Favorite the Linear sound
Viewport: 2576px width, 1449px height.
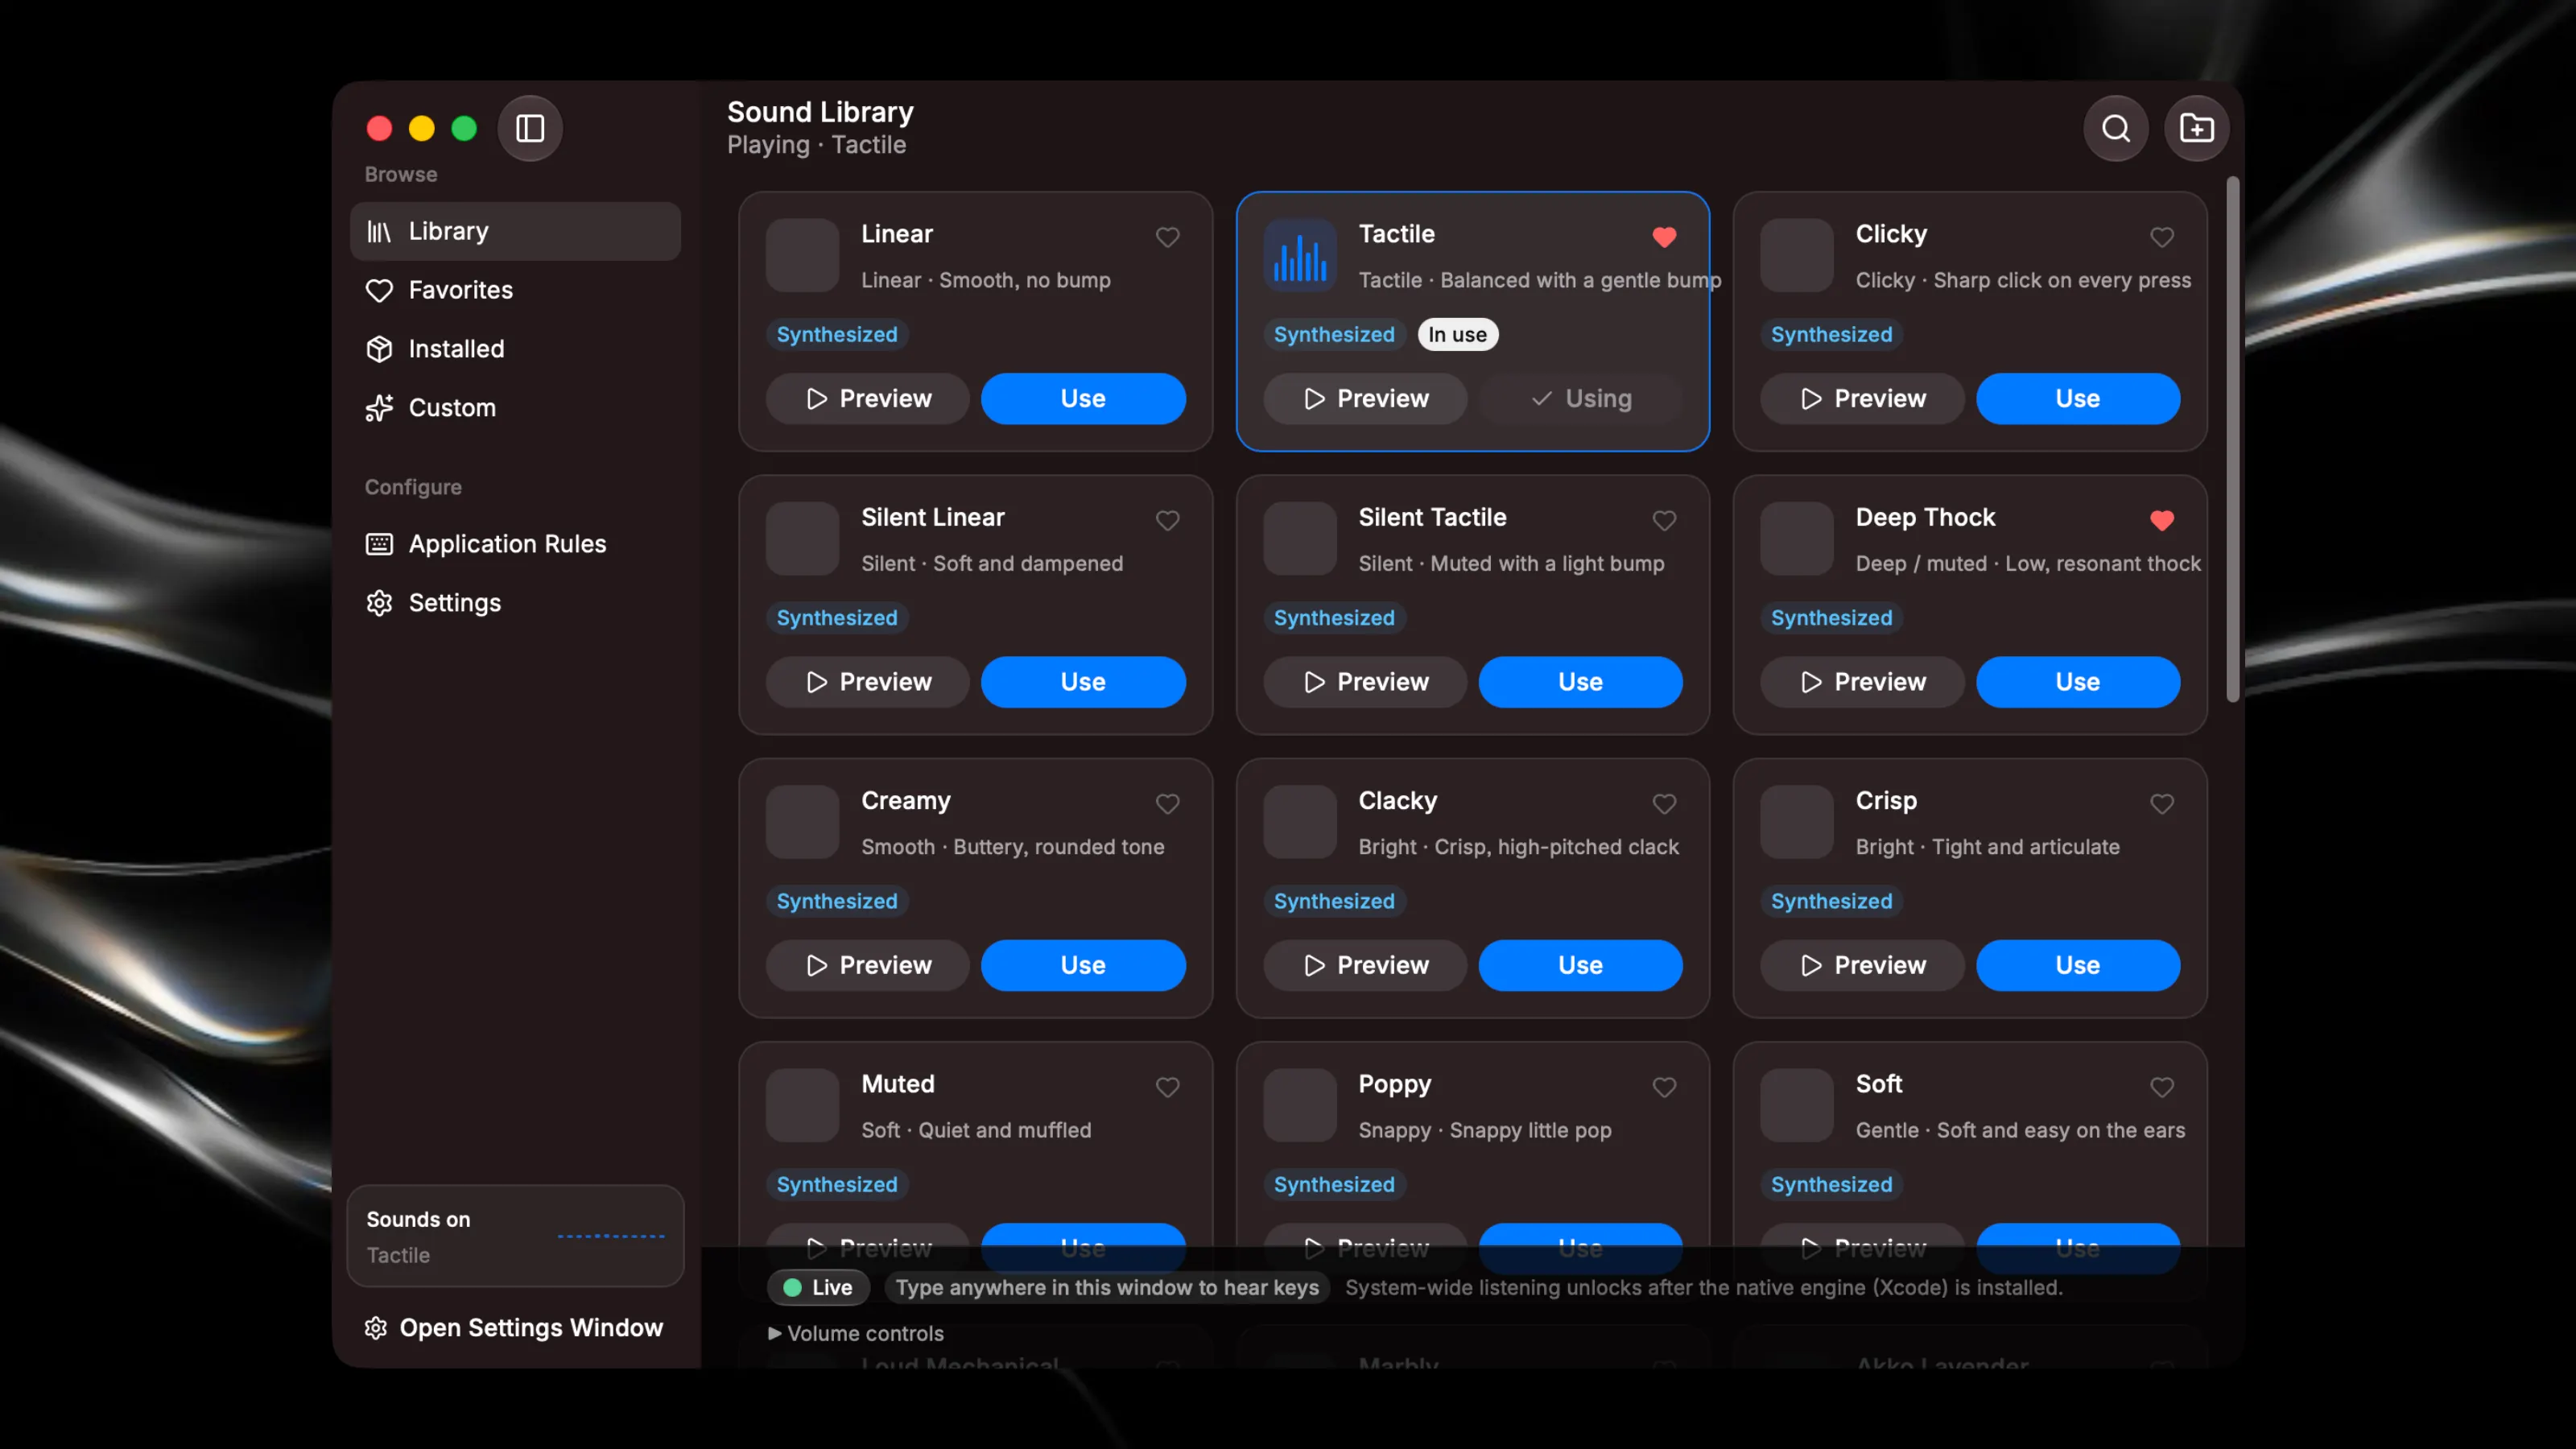pos(1167,237)
